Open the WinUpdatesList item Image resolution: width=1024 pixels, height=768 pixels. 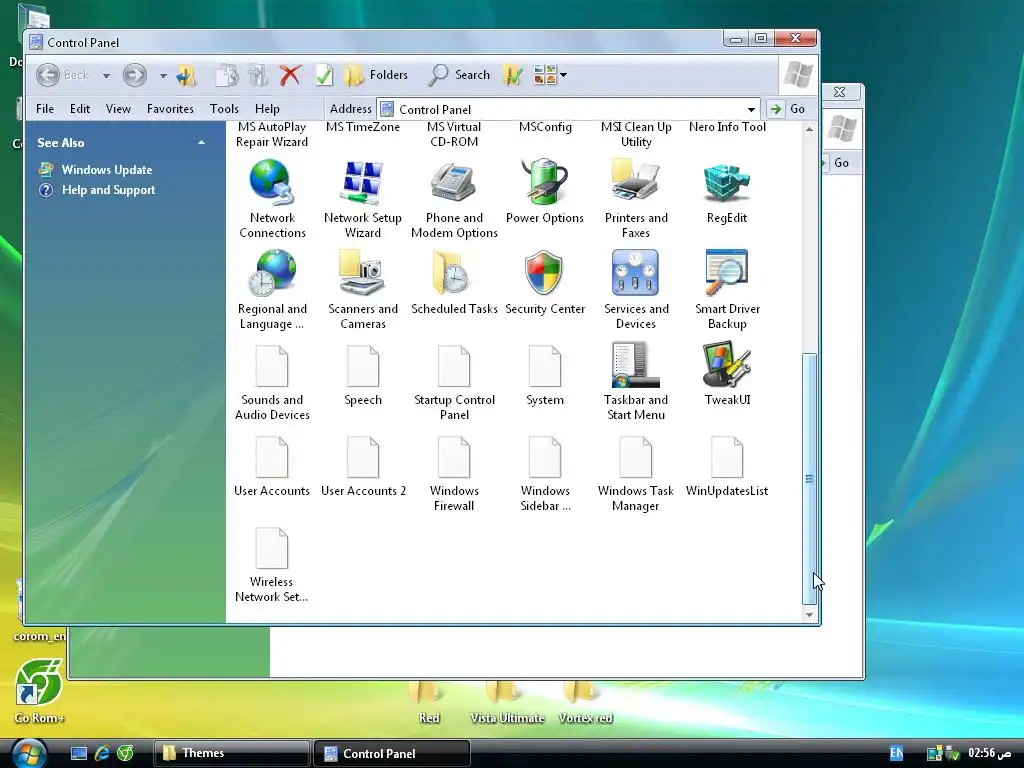pyautogui.click(x=727, y=466)
